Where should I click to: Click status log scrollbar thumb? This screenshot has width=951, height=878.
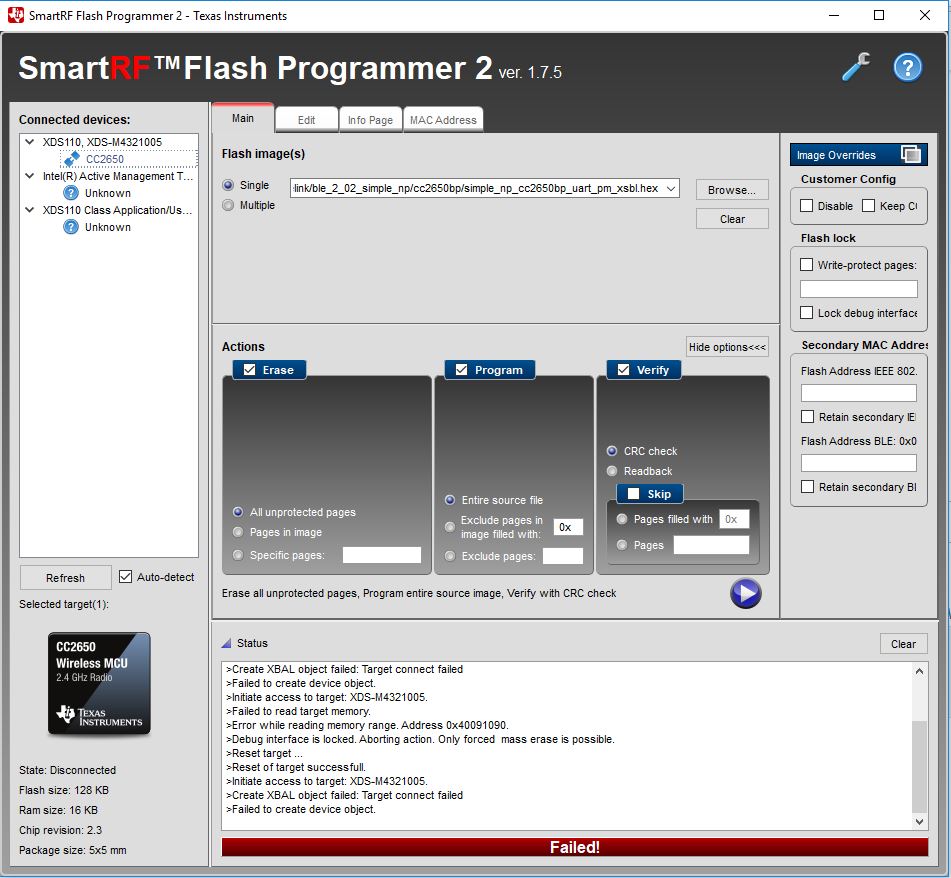click(919, 766)
